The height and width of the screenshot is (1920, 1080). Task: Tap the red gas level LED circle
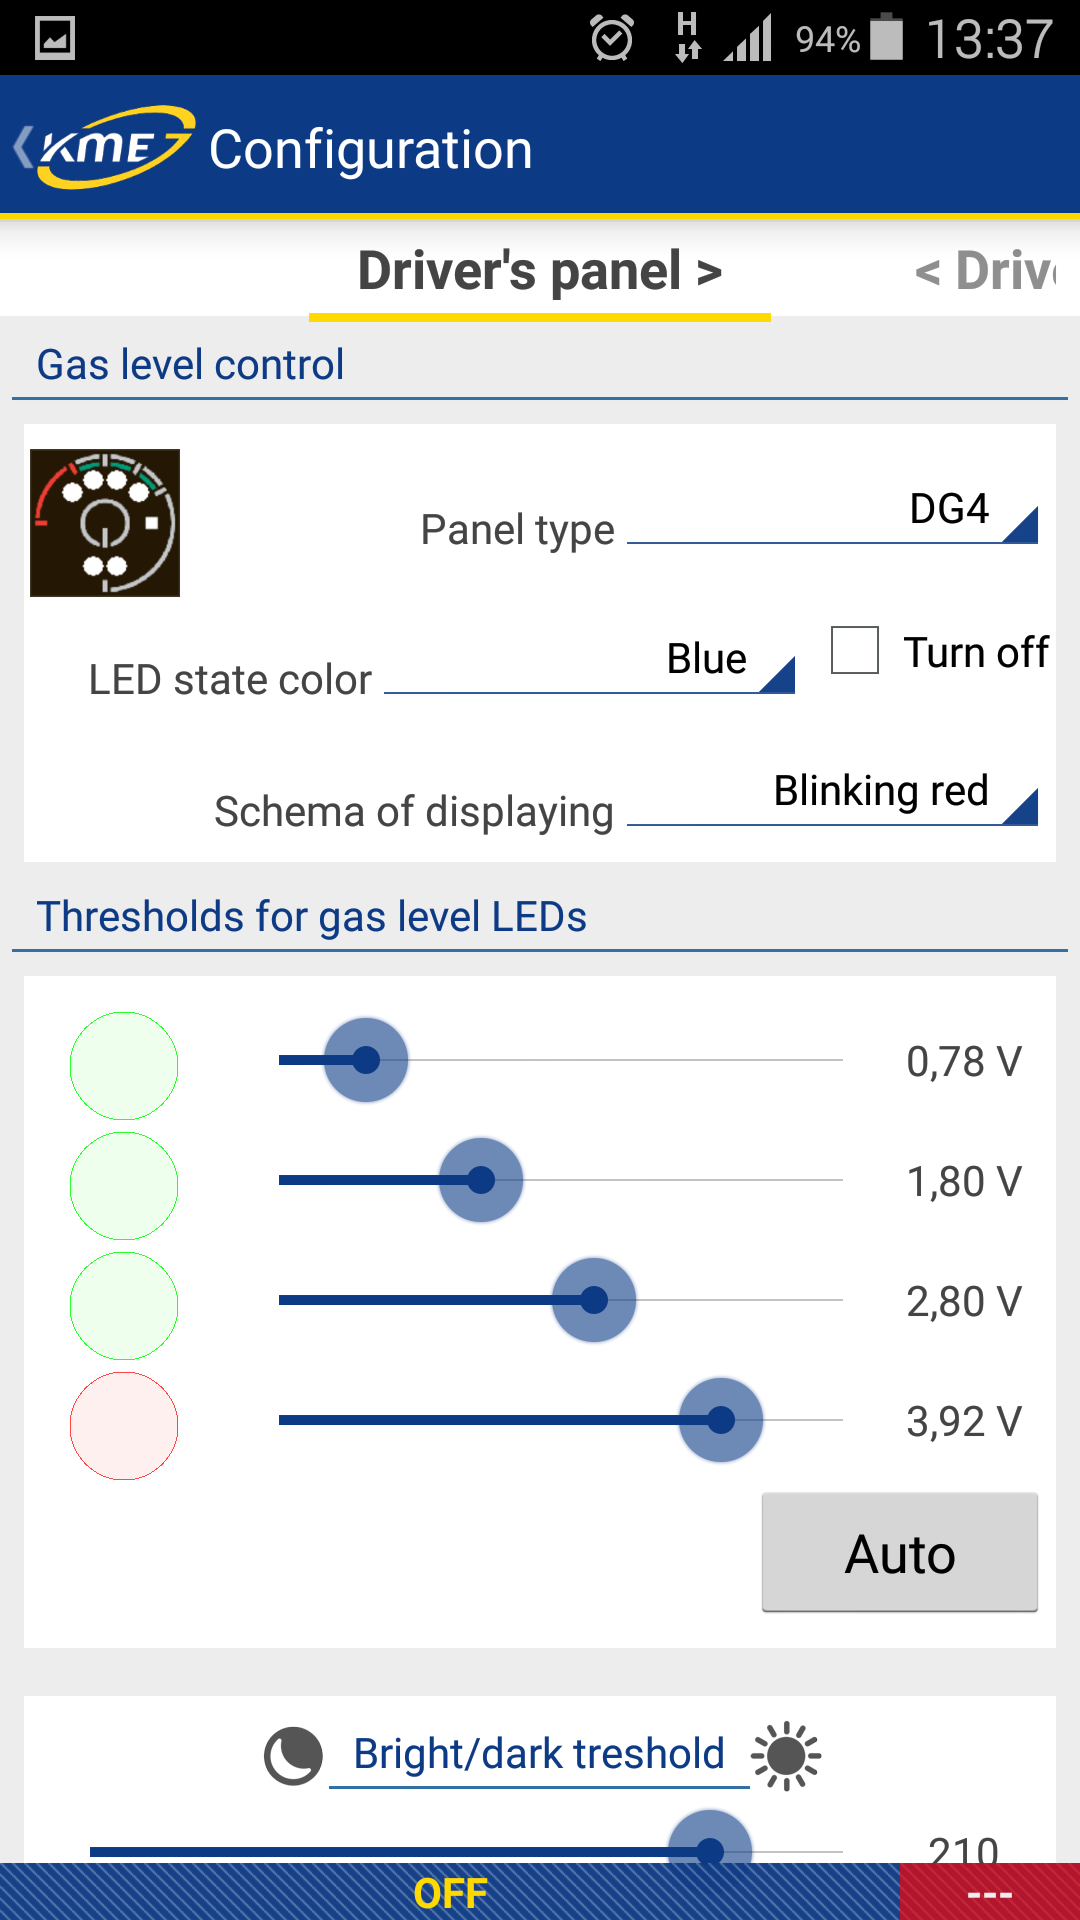124,1426
